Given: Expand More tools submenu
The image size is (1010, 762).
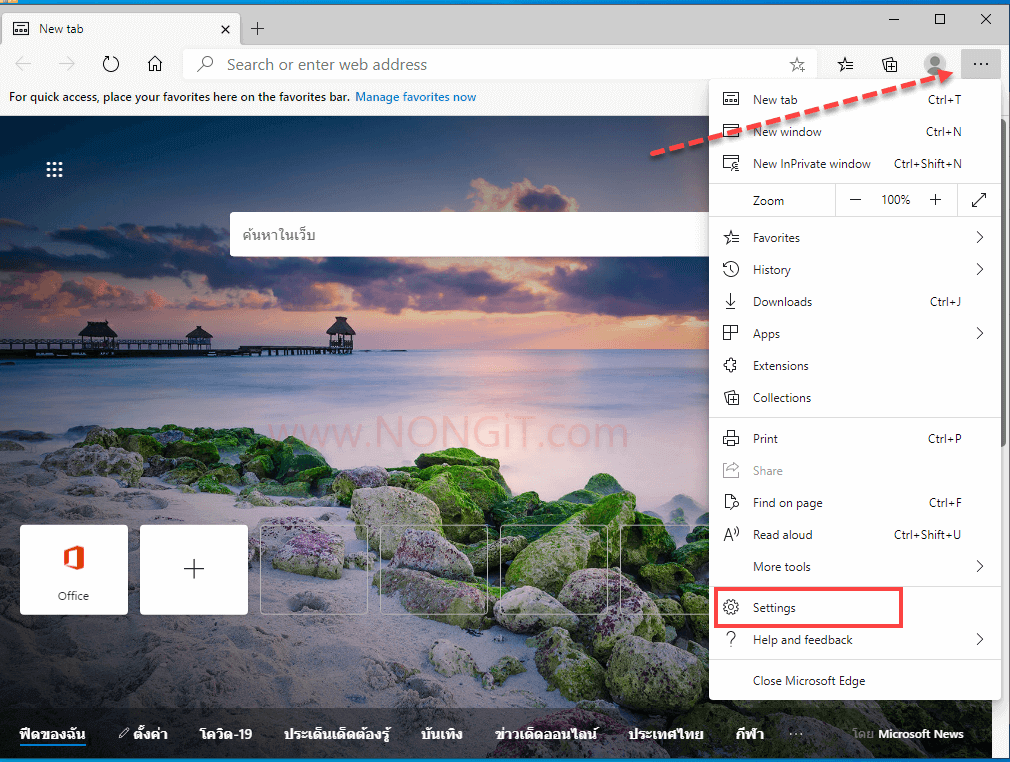Looking at the screenshot, I should (854, 567).
